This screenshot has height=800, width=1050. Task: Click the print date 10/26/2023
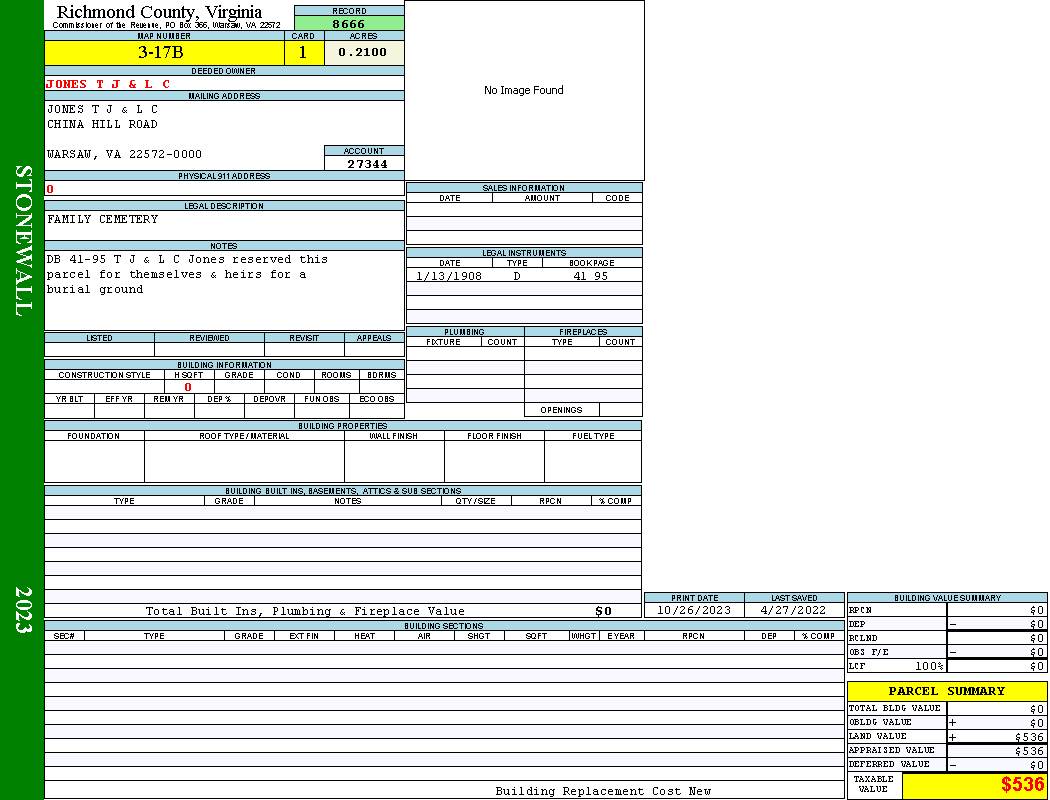coord(694,610)
